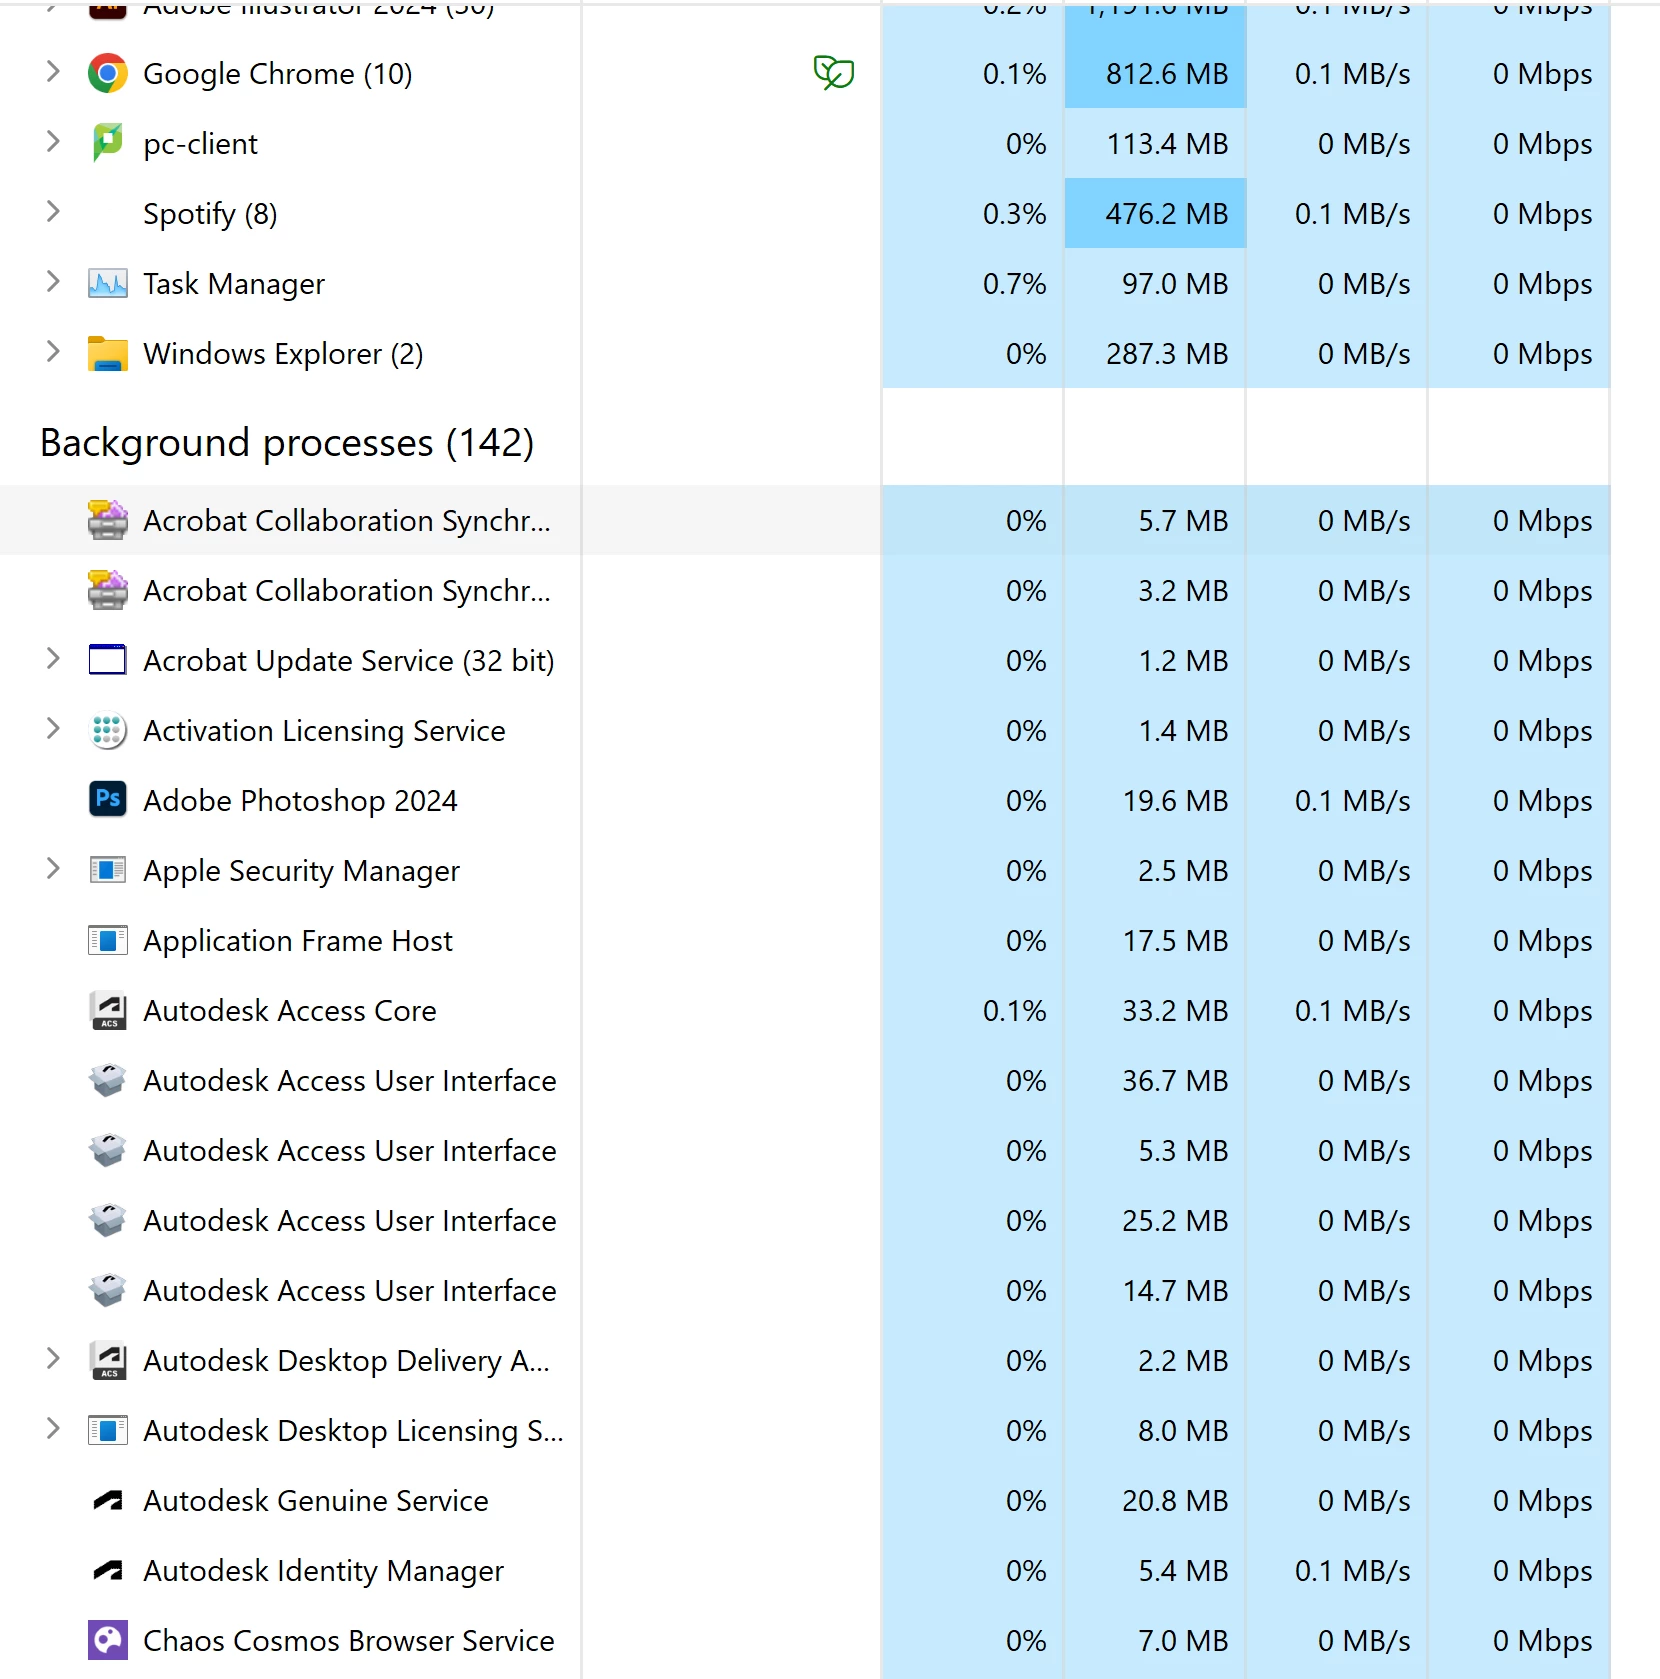
Task: Expand the Activation Licensing Service row
Action: point(53,729)
